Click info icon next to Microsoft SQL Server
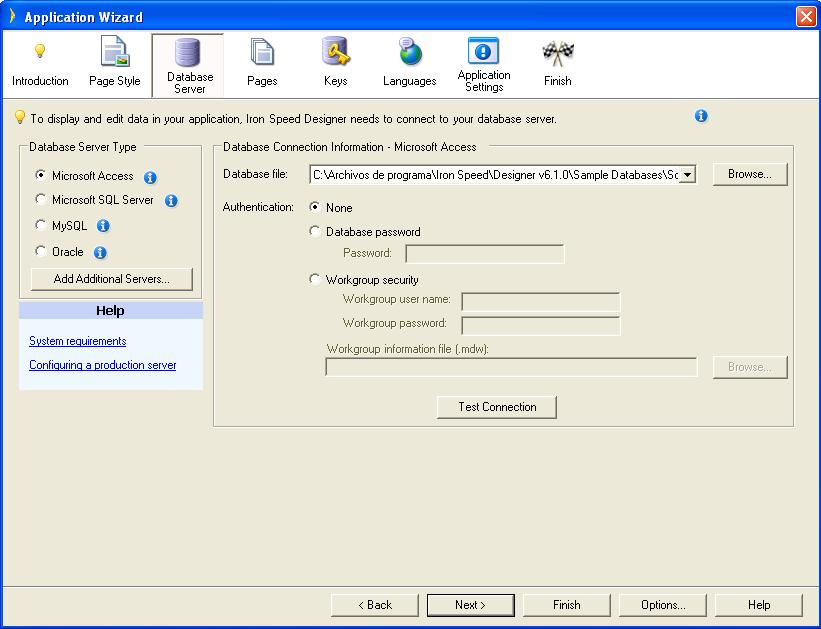This screenshot has width=821, height=629. pos(171,201)
